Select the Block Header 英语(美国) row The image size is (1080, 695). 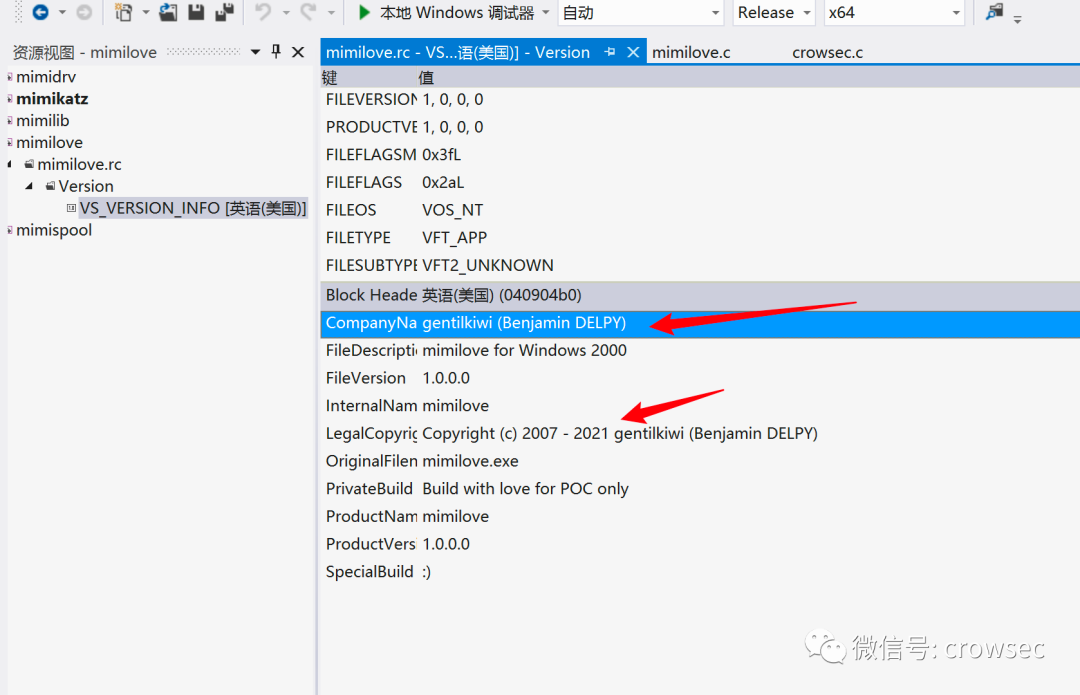tap(700, 295)
